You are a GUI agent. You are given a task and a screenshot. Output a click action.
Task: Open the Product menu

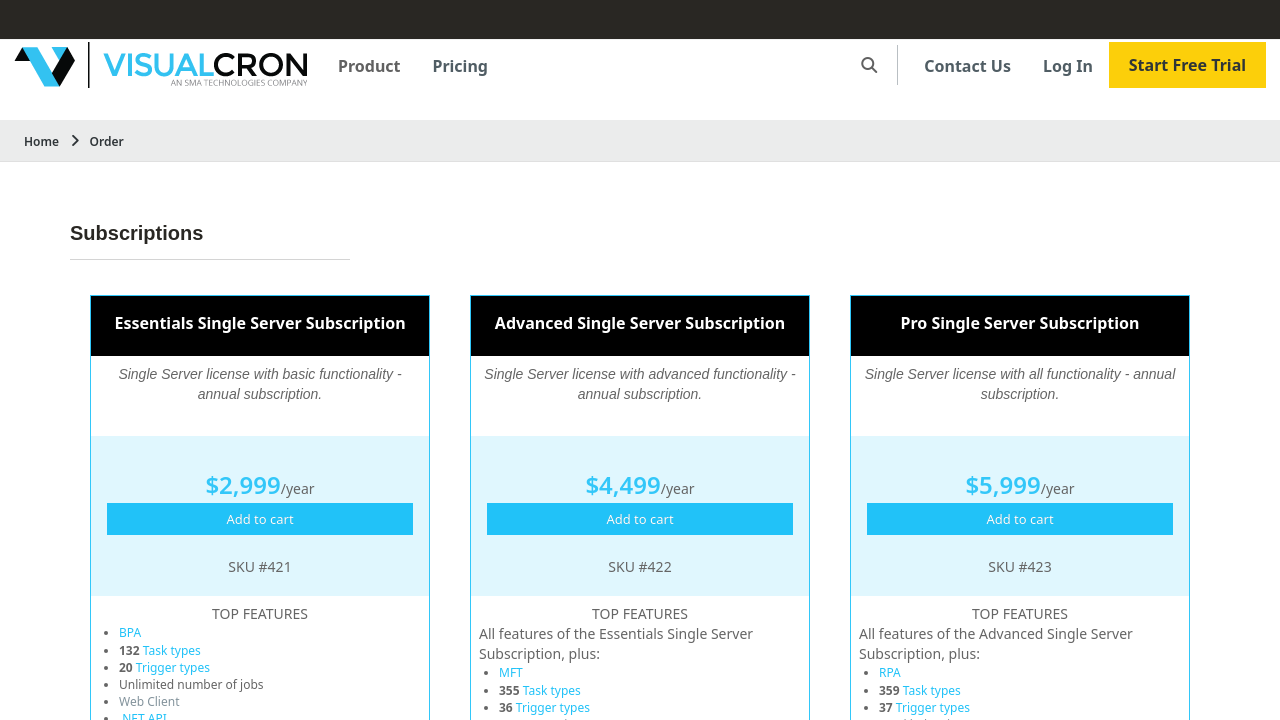click(x=369, y=66)
